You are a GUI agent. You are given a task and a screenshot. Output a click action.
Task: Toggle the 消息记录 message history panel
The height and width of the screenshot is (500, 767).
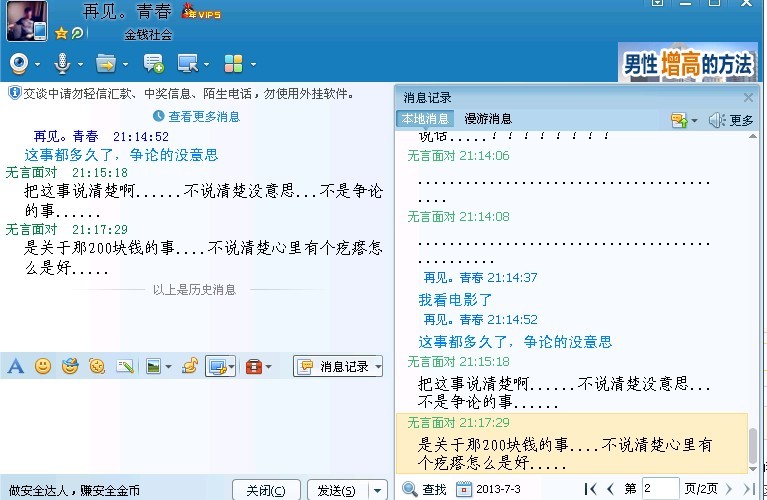[337, 367]
